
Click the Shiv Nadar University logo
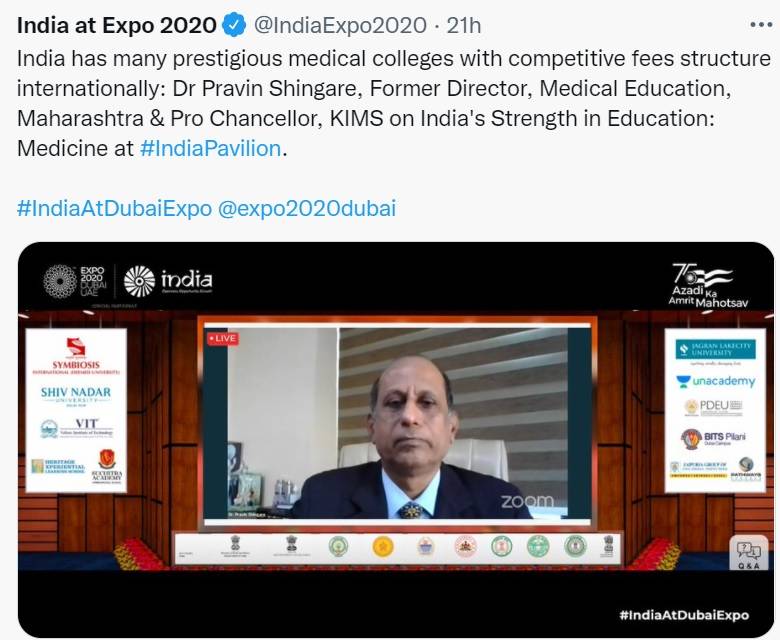click(76, 395)
